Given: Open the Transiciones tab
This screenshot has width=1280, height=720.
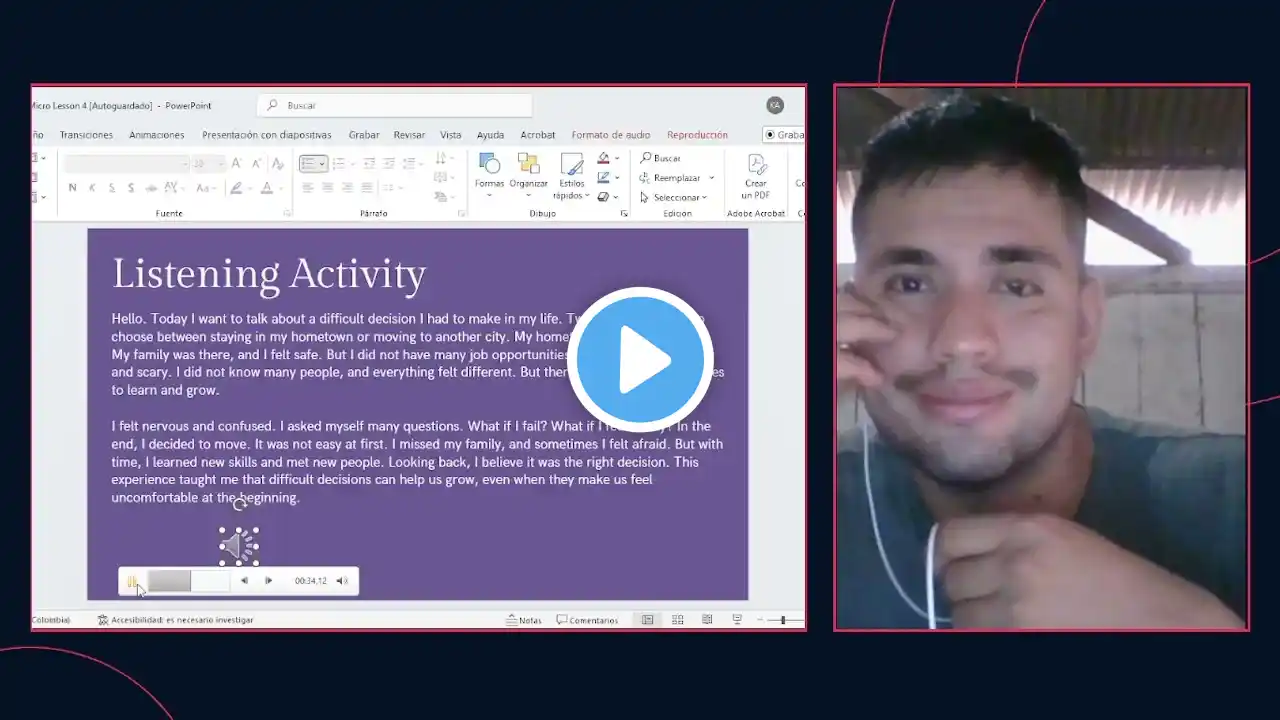Looking at the screenshot, I should [86, 135].
